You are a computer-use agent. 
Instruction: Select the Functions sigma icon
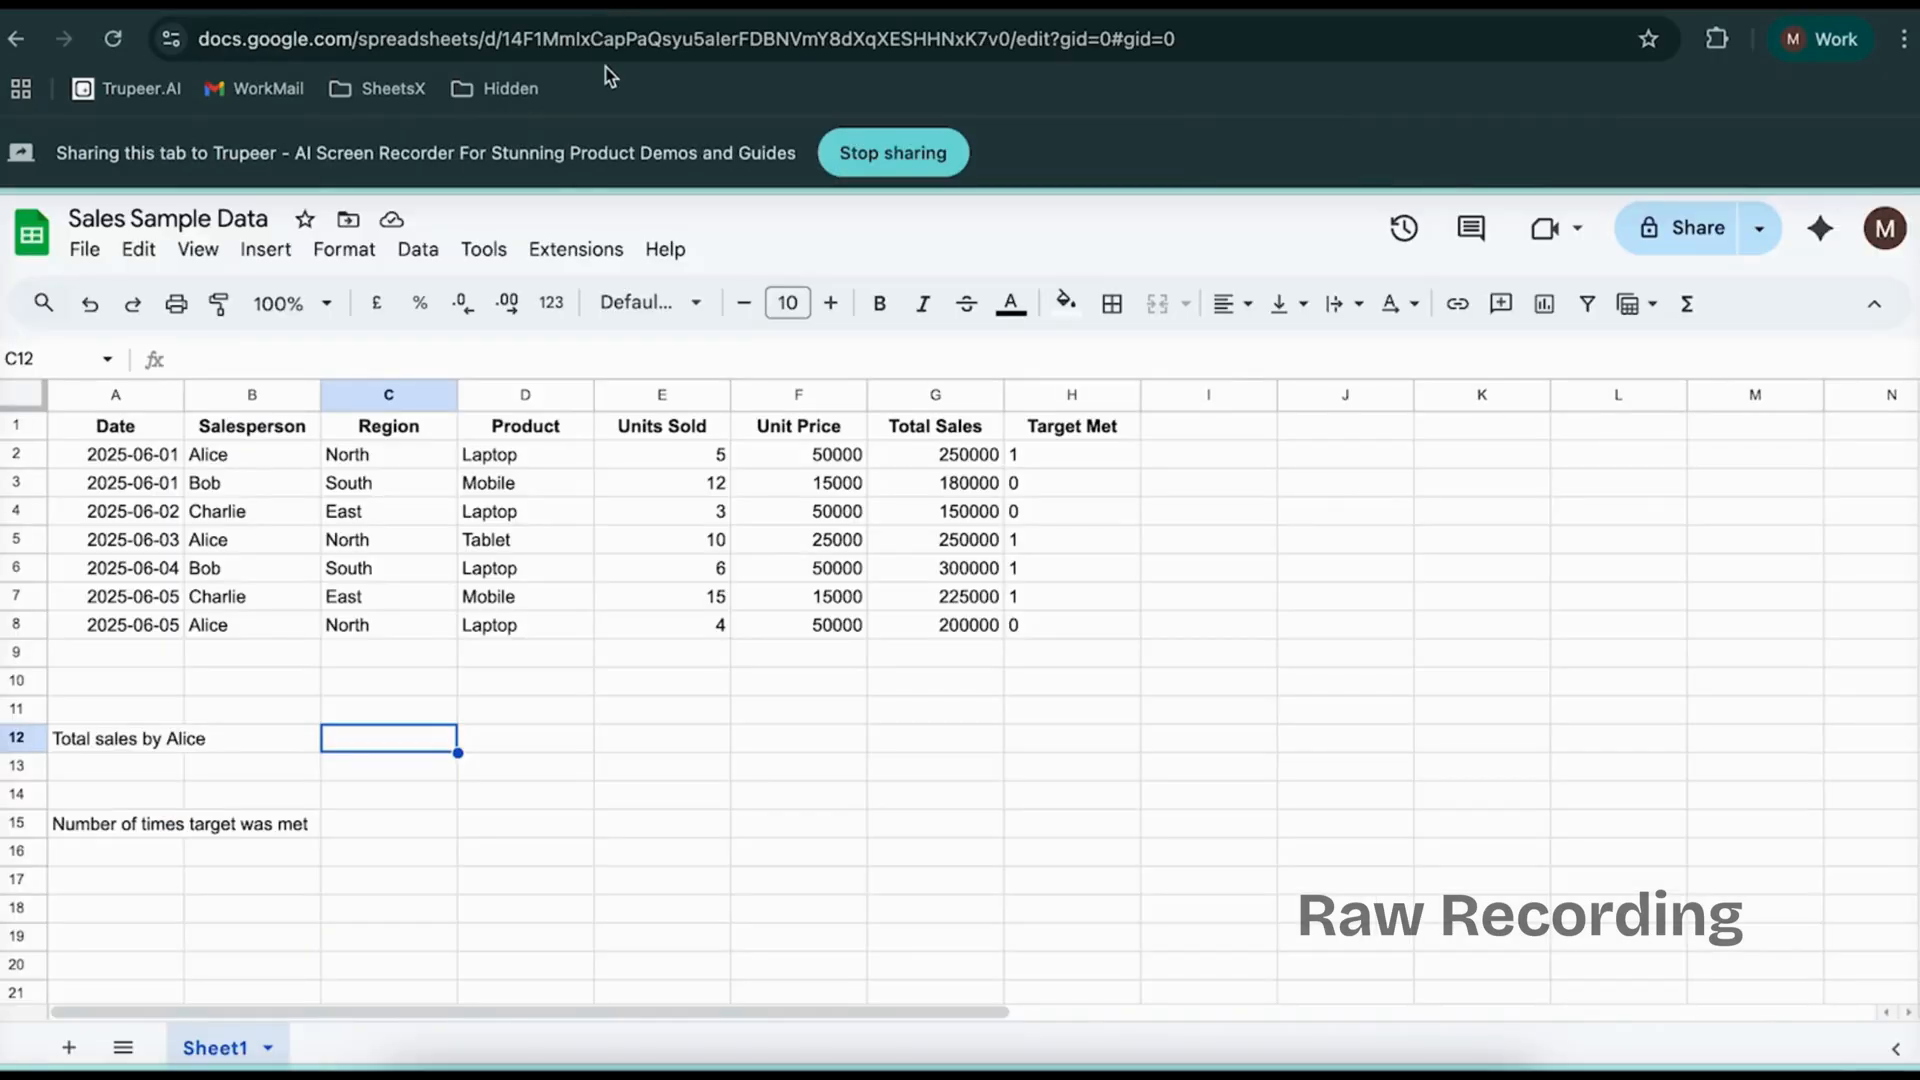(x=1687, y=303)
